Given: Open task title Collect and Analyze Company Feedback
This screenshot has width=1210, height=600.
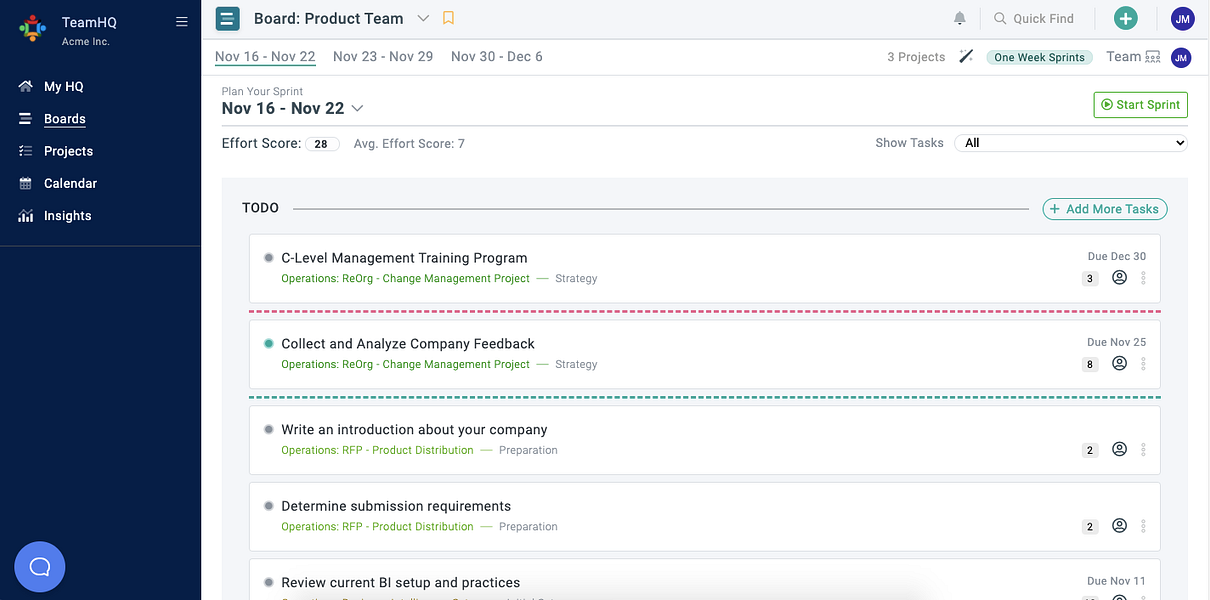Looking at the screenshot, I should point(408,344).
